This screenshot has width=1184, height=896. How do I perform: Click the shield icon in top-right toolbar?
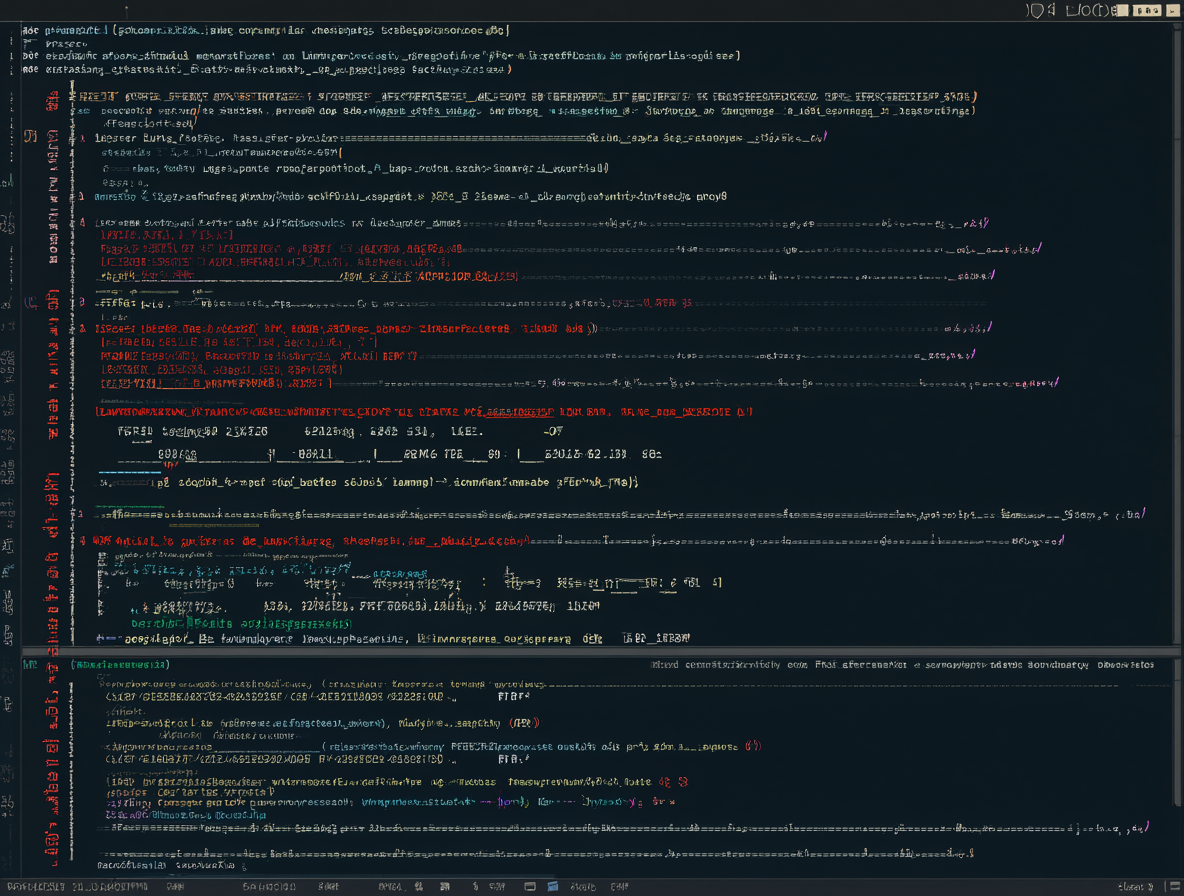pos(1036,10)
